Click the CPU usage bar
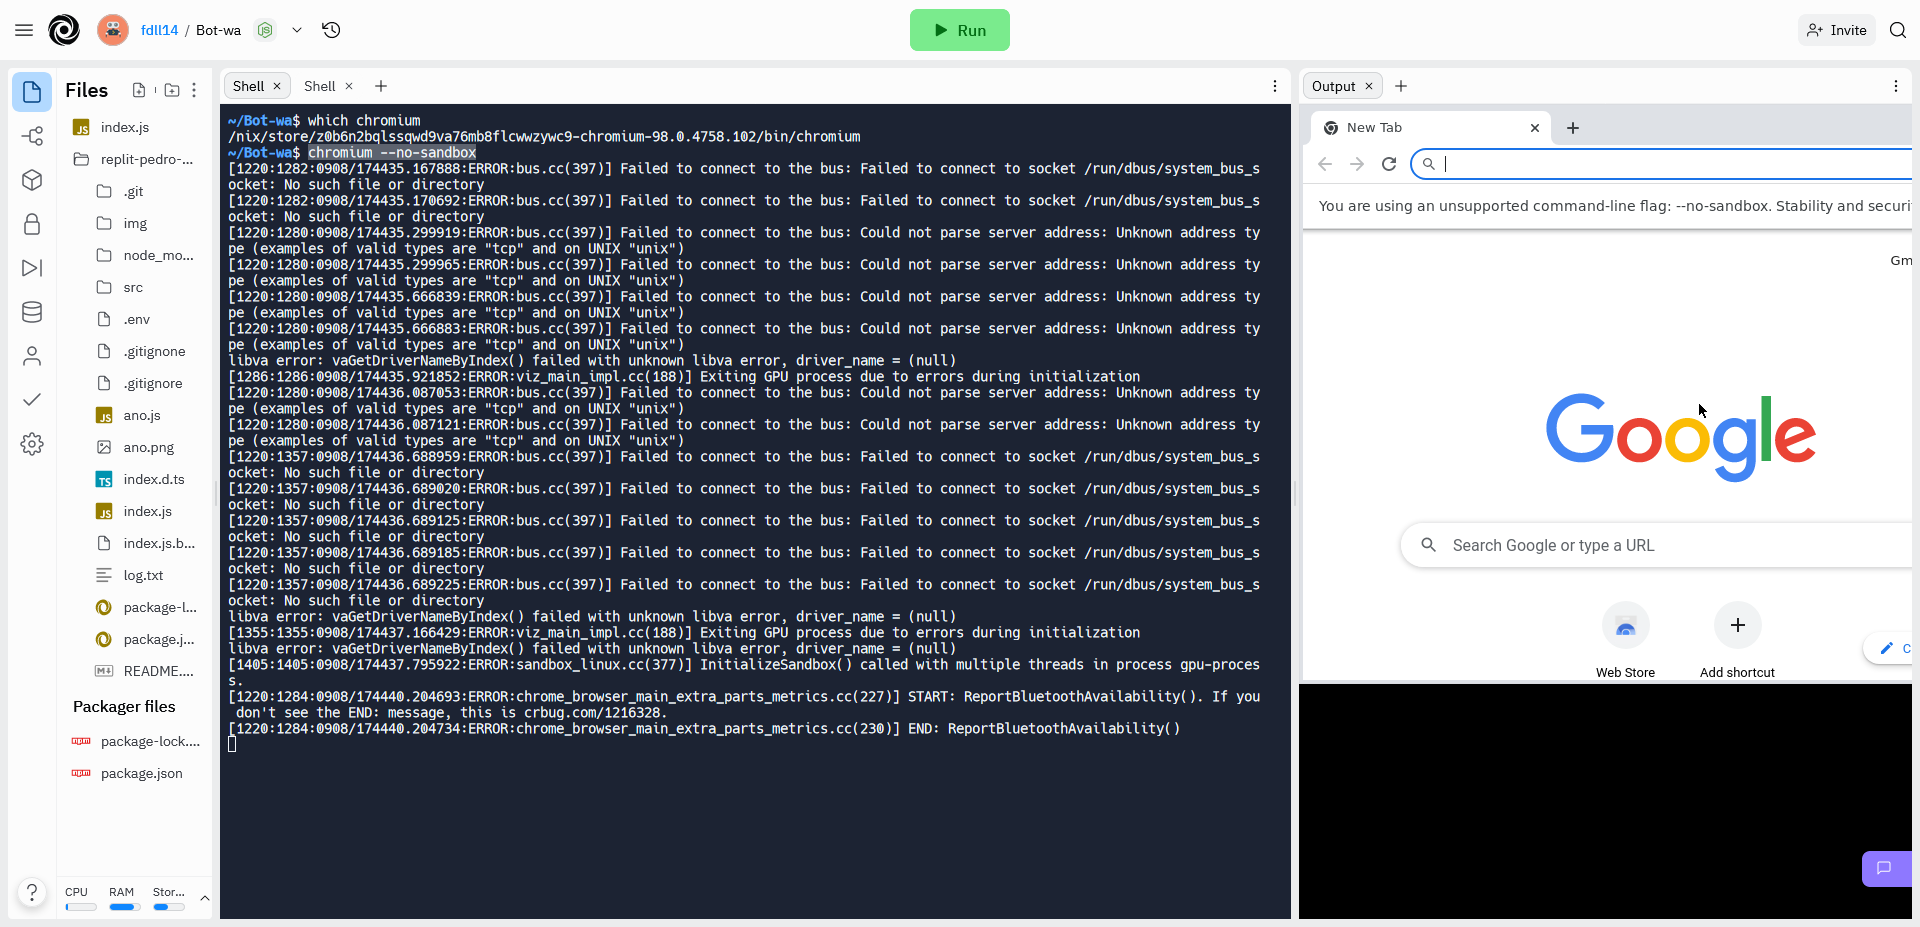Screen dimensions: 1920x927 point(81,907)
